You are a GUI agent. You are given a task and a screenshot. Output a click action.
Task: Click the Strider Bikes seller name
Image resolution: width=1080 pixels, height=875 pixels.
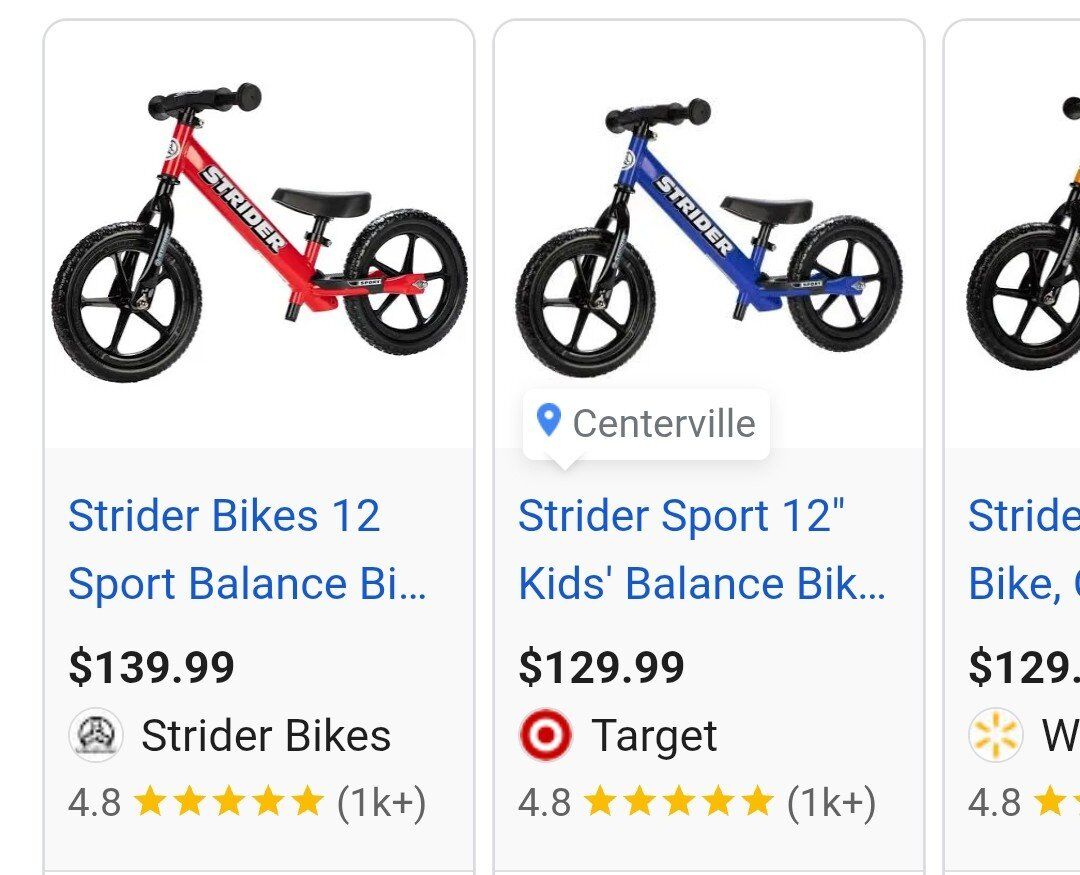(266, 736)
